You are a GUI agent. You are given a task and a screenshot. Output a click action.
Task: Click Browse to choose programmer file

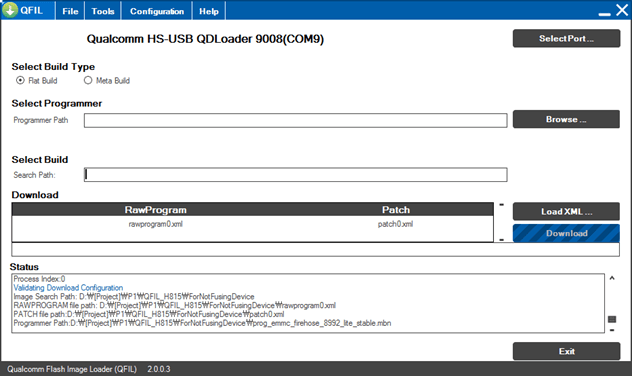(x=566, y=119)
